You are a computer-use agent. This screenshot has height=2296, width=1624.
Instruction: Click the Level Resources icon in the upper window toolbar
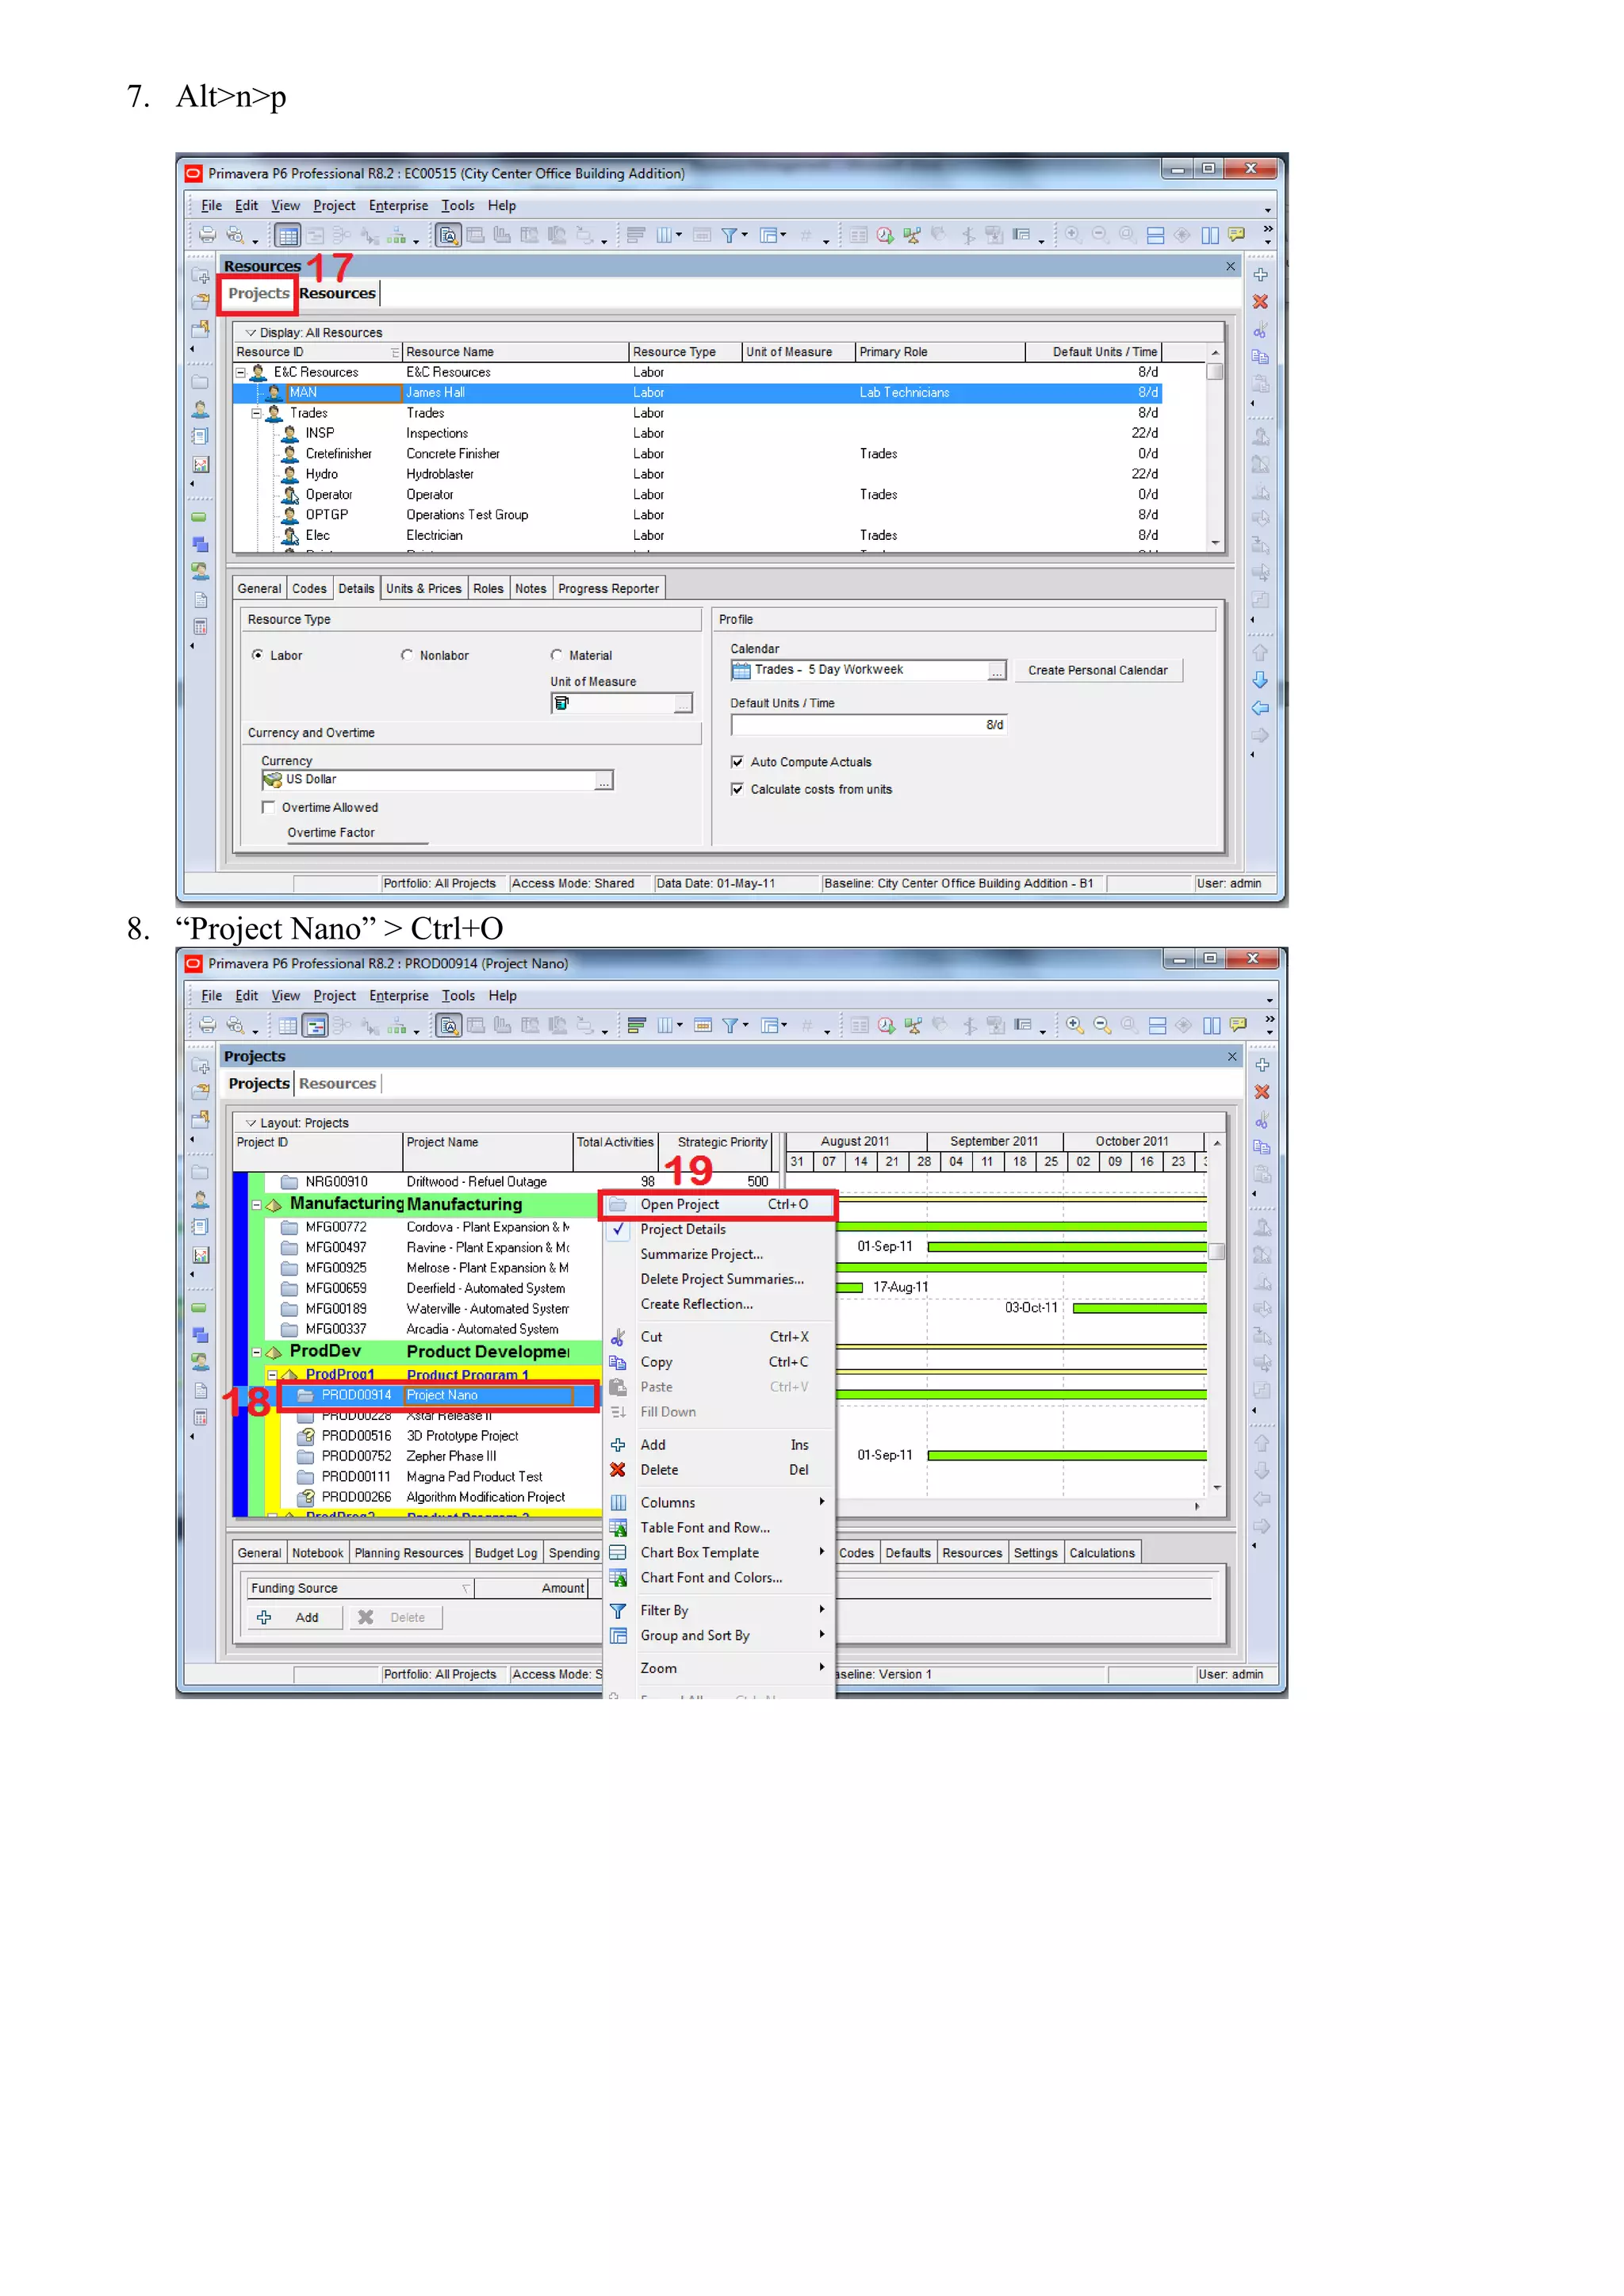point(912,235)
